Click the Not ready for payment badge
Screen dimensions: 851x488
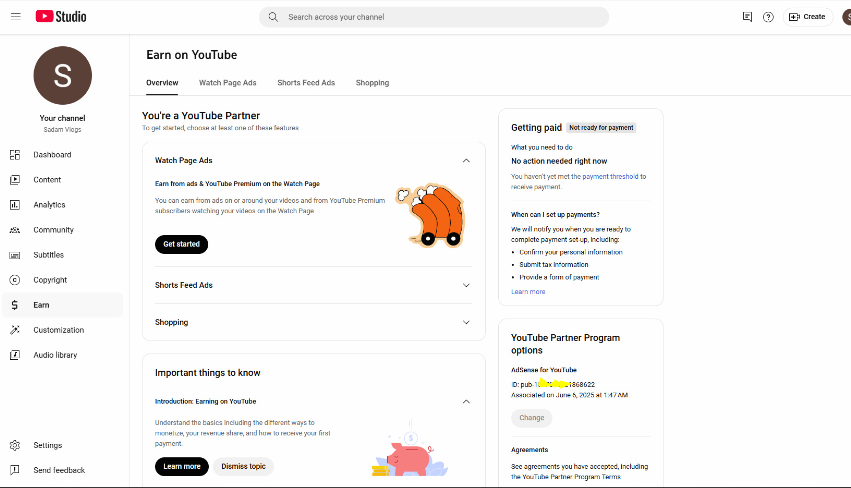pos(601,128)
